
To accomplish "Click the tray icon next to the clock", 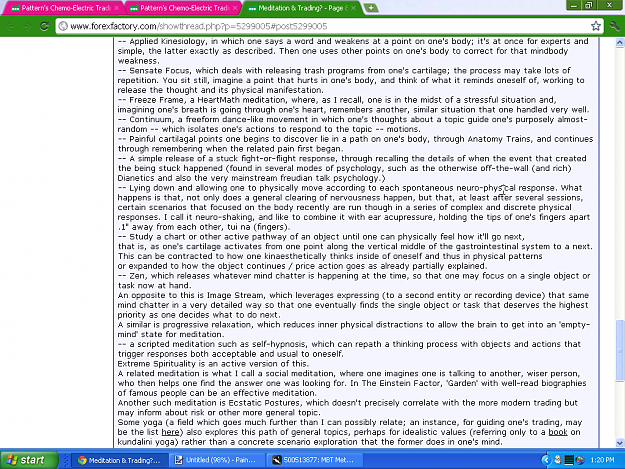I will 580,460.
